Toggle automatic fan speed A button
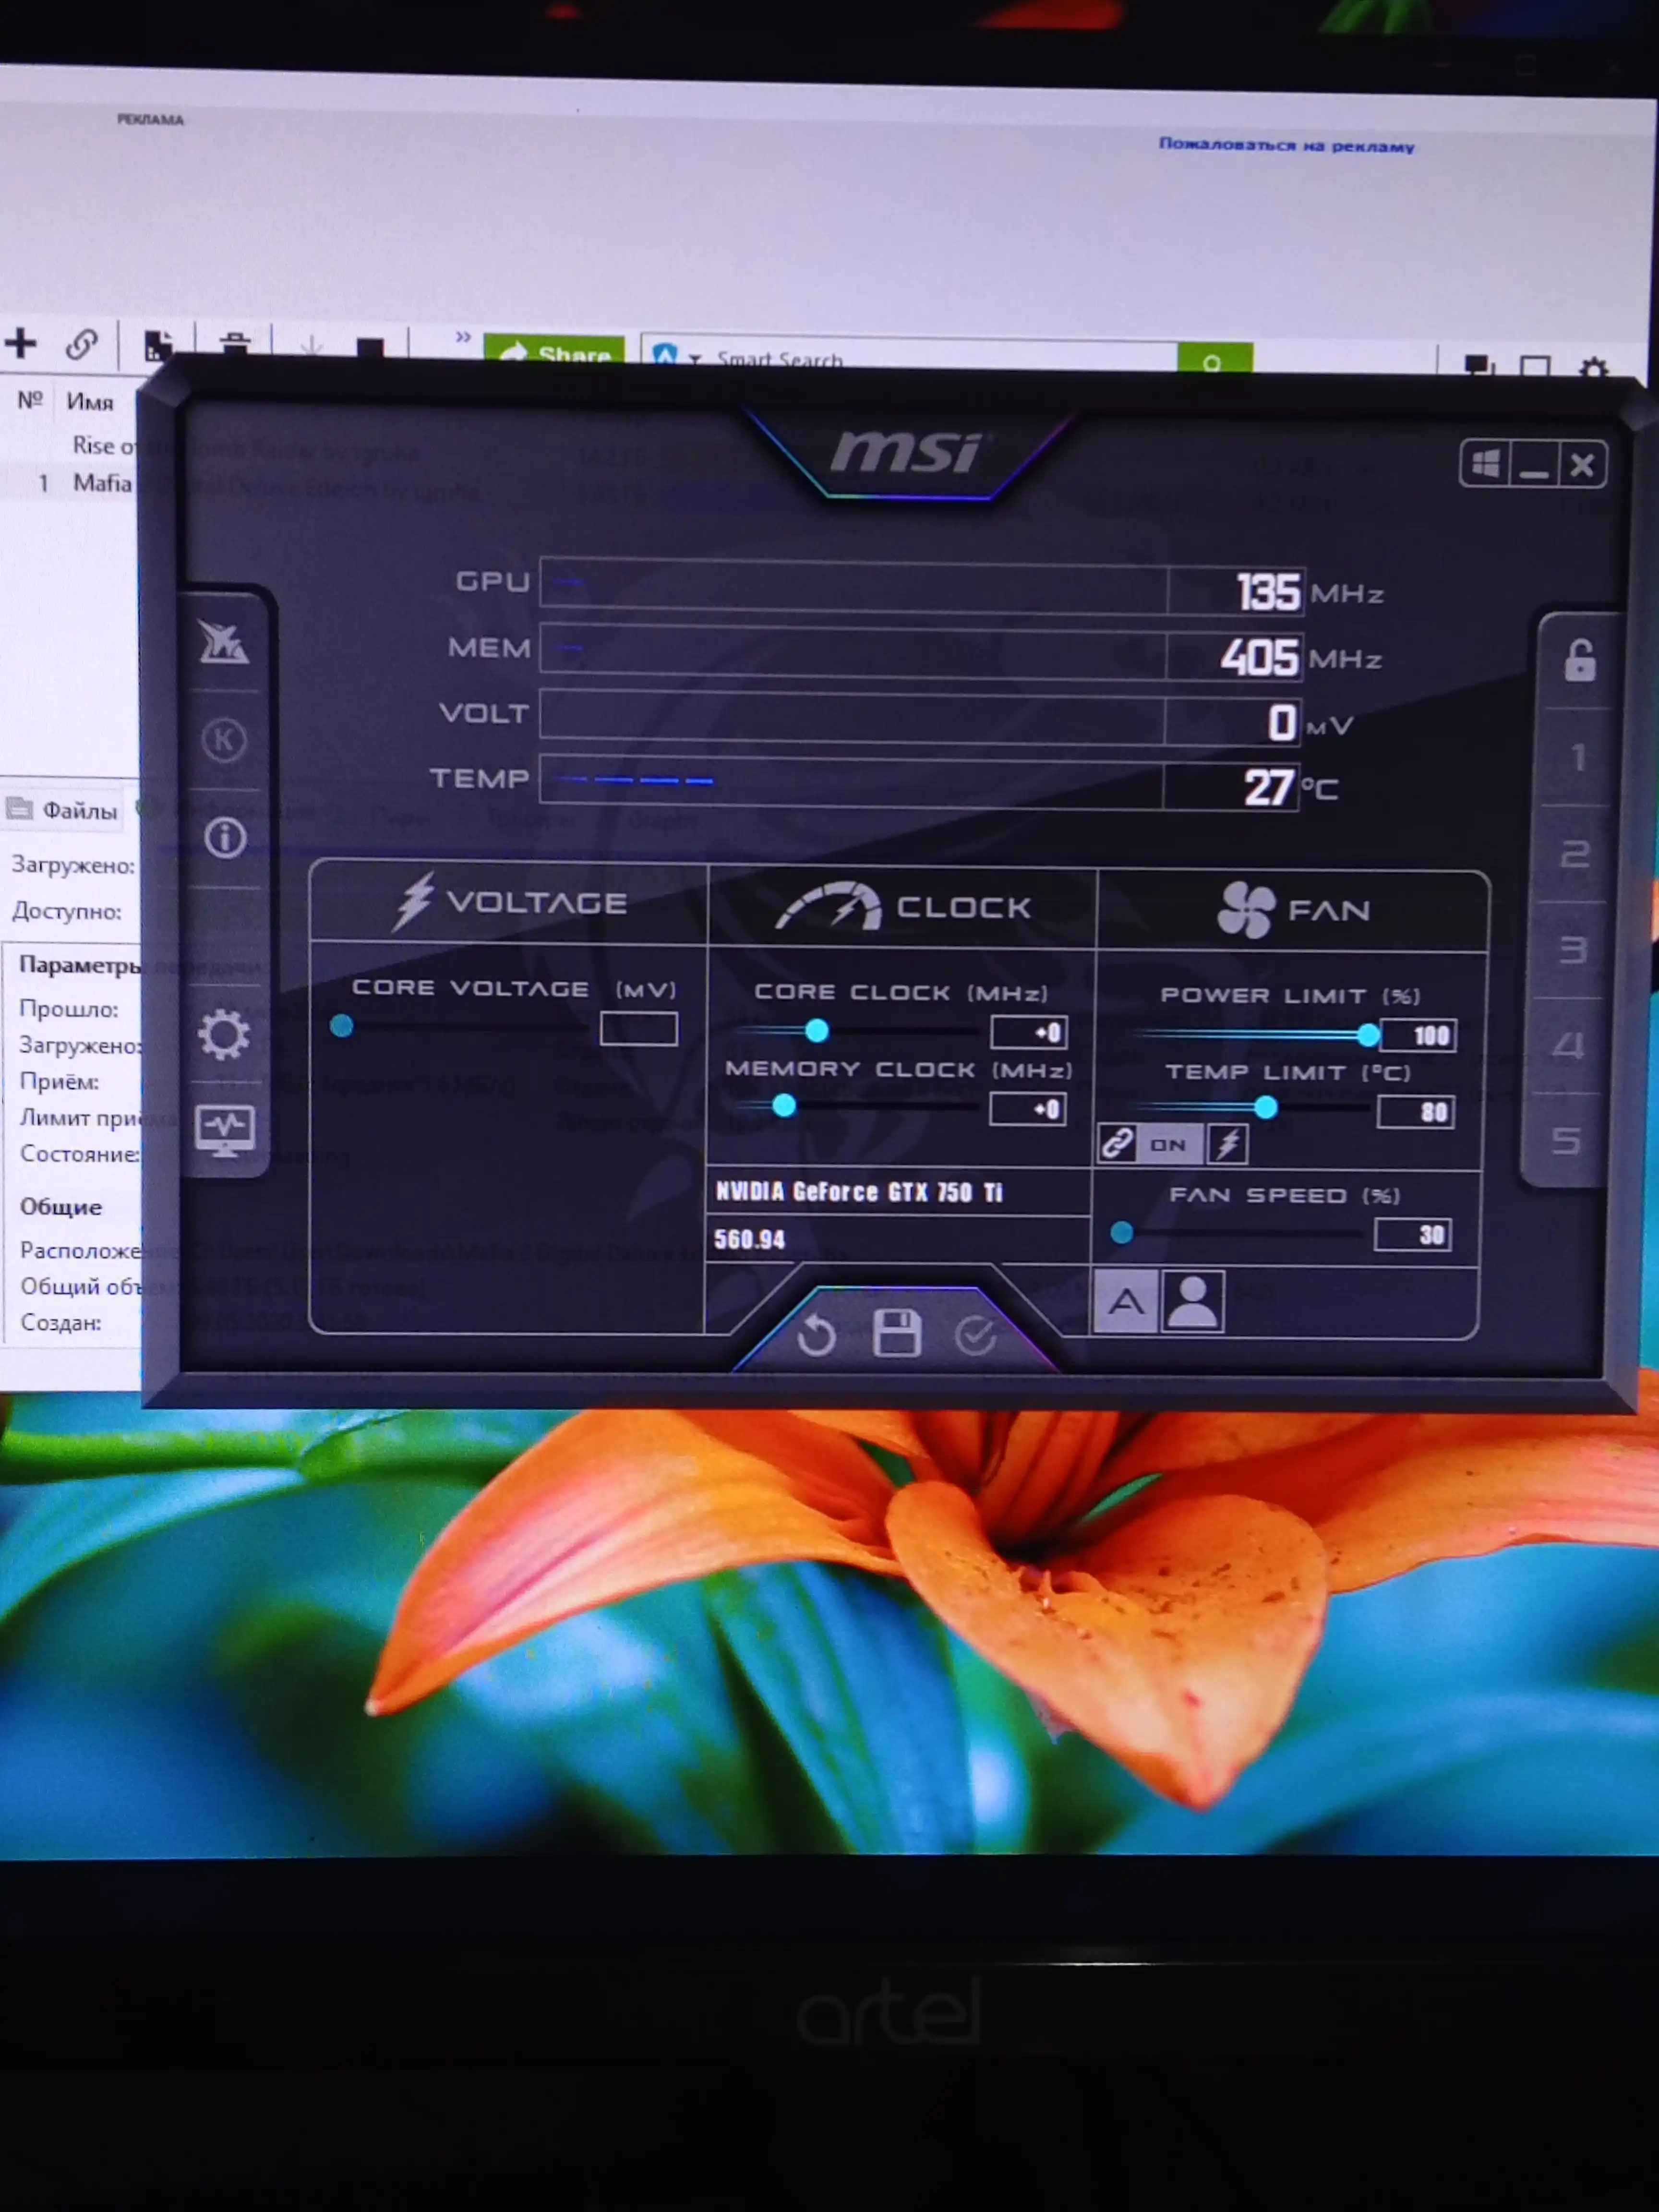1659x2212 pixels. (x=1126, y=1302)
